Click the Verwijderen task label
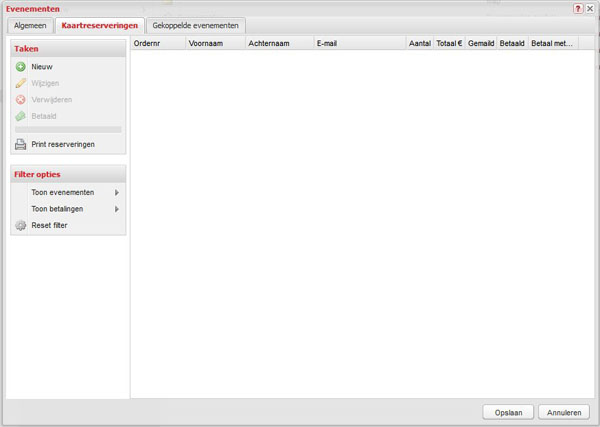Screen dimensions: 600x427 [52, 100]
